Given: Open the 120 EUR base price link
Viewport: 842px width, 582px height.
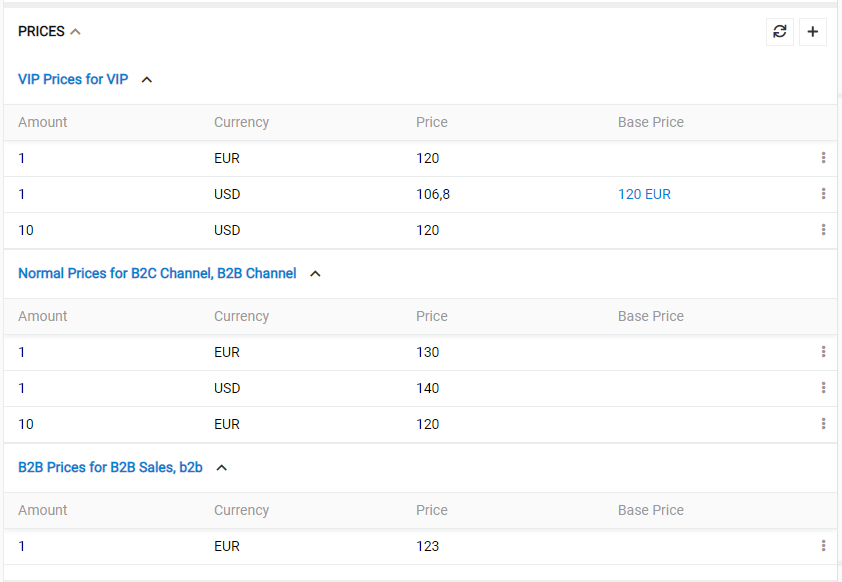Looking at the screenshot, I should click(x=644, y=194).
